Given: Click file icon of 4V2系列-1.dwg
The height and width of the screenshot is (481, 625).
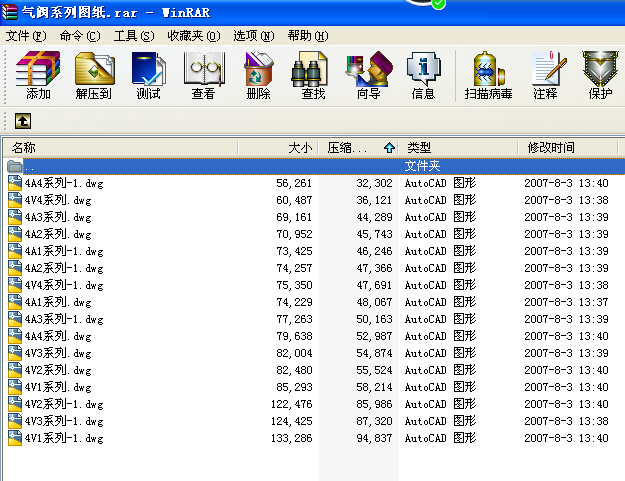Looking at the screenshot, I should click(x=15, y=404).
